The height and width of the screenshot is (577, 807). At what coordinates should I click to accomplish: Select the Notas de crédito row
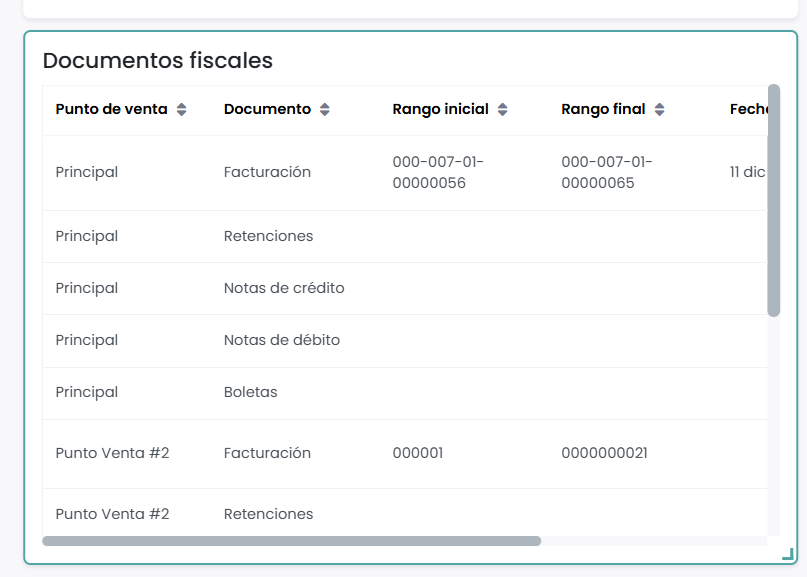click(284, 288)
